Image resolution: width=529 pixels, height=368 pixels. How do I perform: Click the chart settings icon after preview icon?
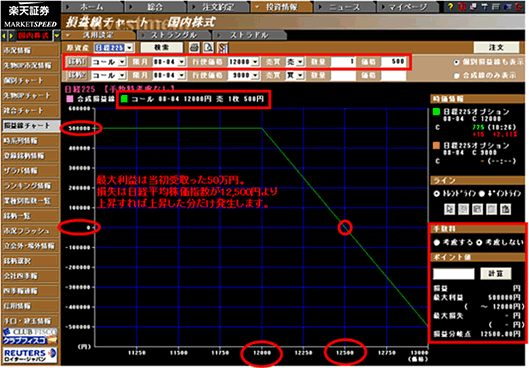click(x=222, y=48)
